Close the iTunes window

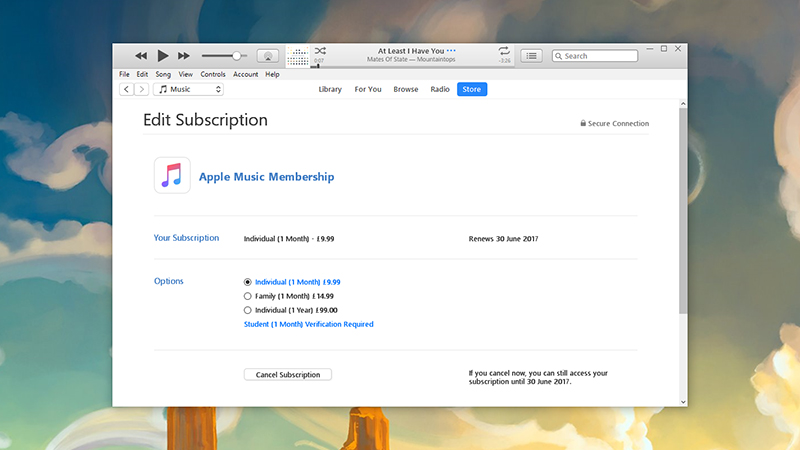(678, 49)
